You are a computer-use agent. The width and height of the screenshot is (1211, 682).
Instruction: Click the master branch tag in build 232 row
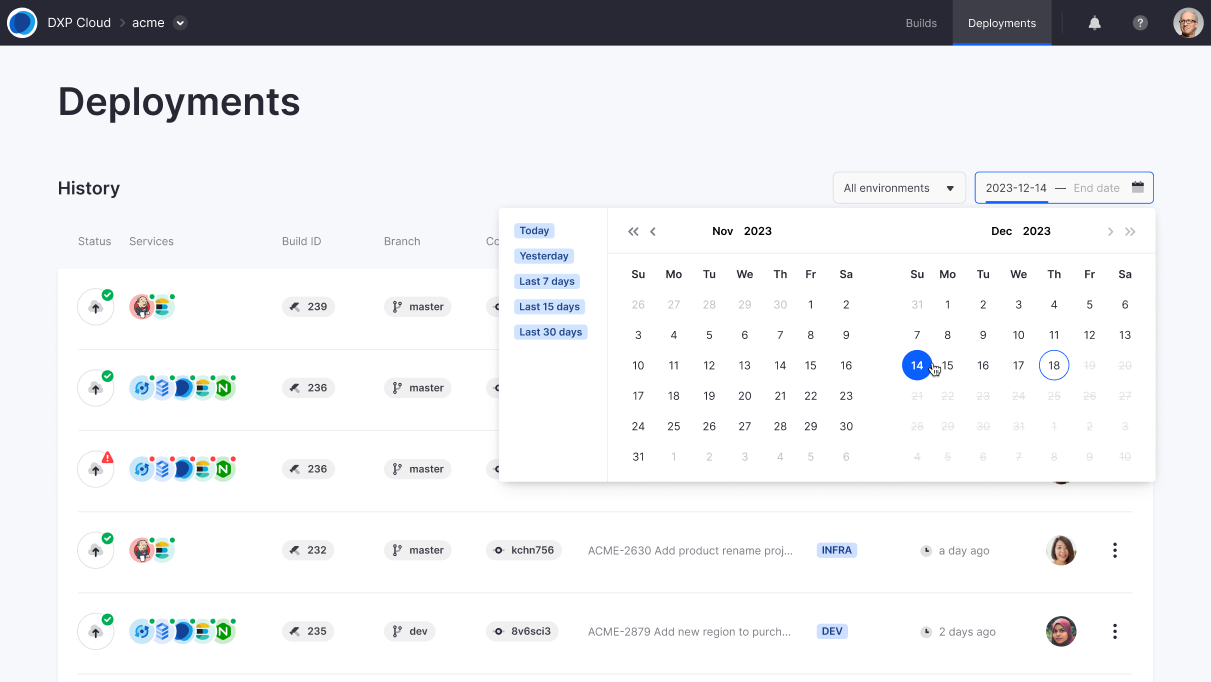tap(418, 550)
